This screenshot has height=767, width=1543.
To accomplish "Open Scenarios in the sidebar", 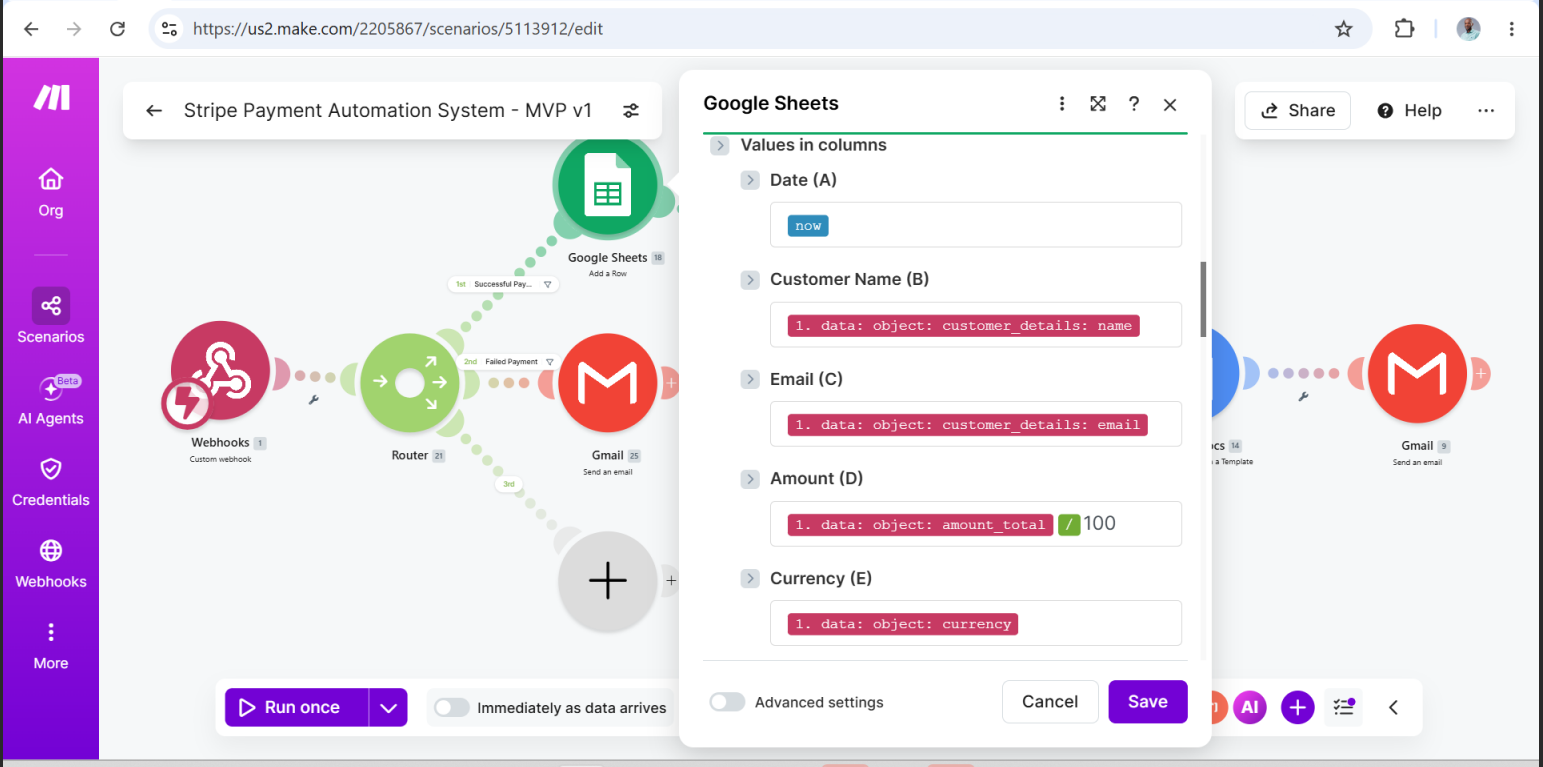I will [x=51, y=316].
